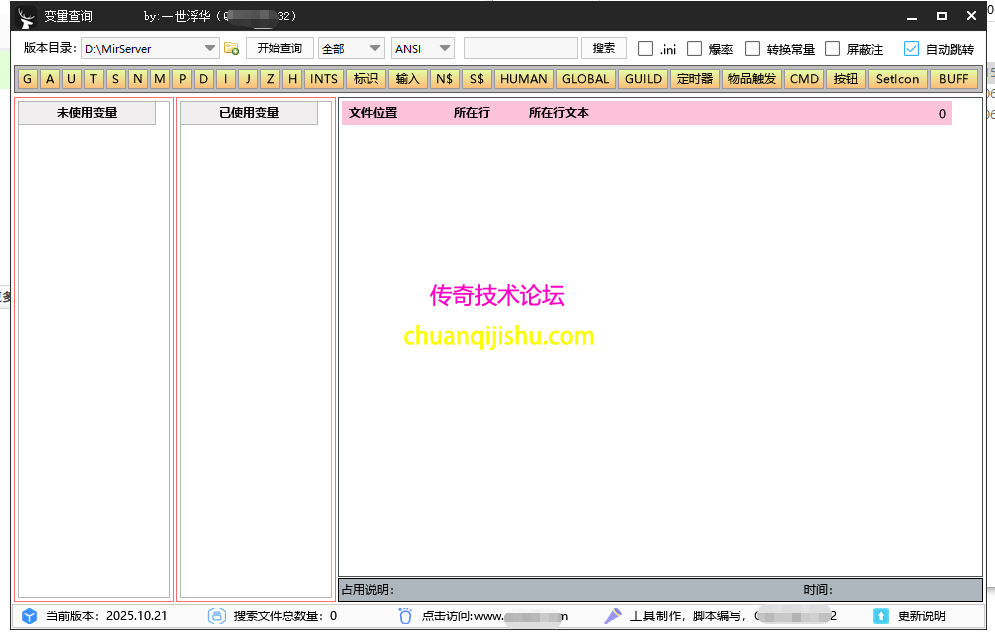
Task: Open the 全部 filter dropdown
Action: click(x=351, y=47)
